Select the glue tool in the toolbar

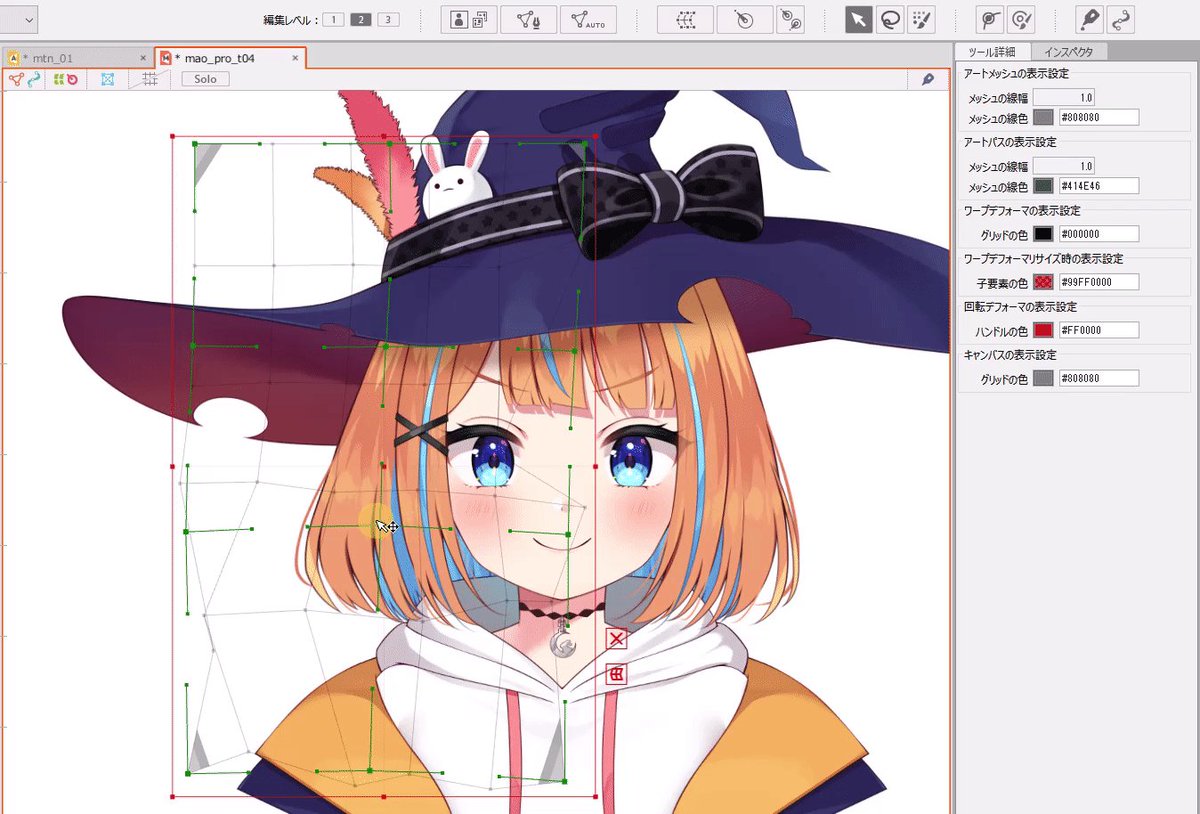click(x=1090, y=19)
